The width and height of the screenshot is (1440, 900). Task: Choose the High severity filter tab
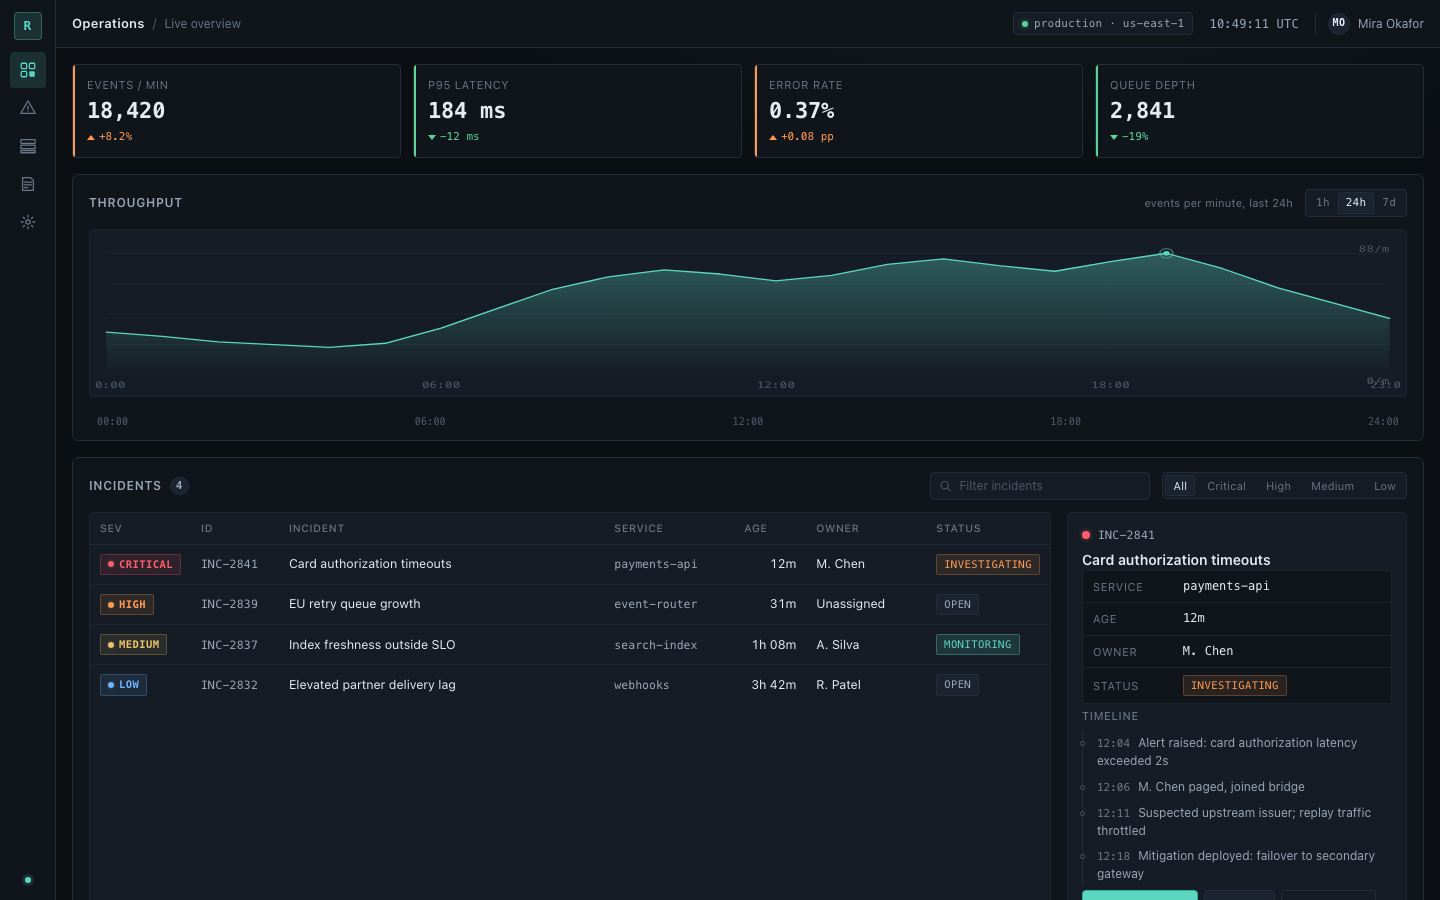tap(1278, 486)
